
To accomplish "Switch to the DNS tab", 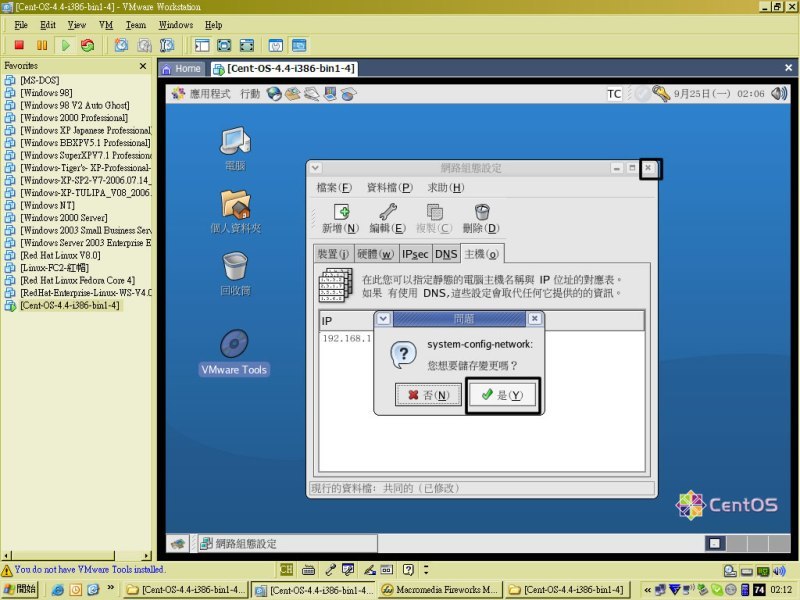I will point(446,254).
